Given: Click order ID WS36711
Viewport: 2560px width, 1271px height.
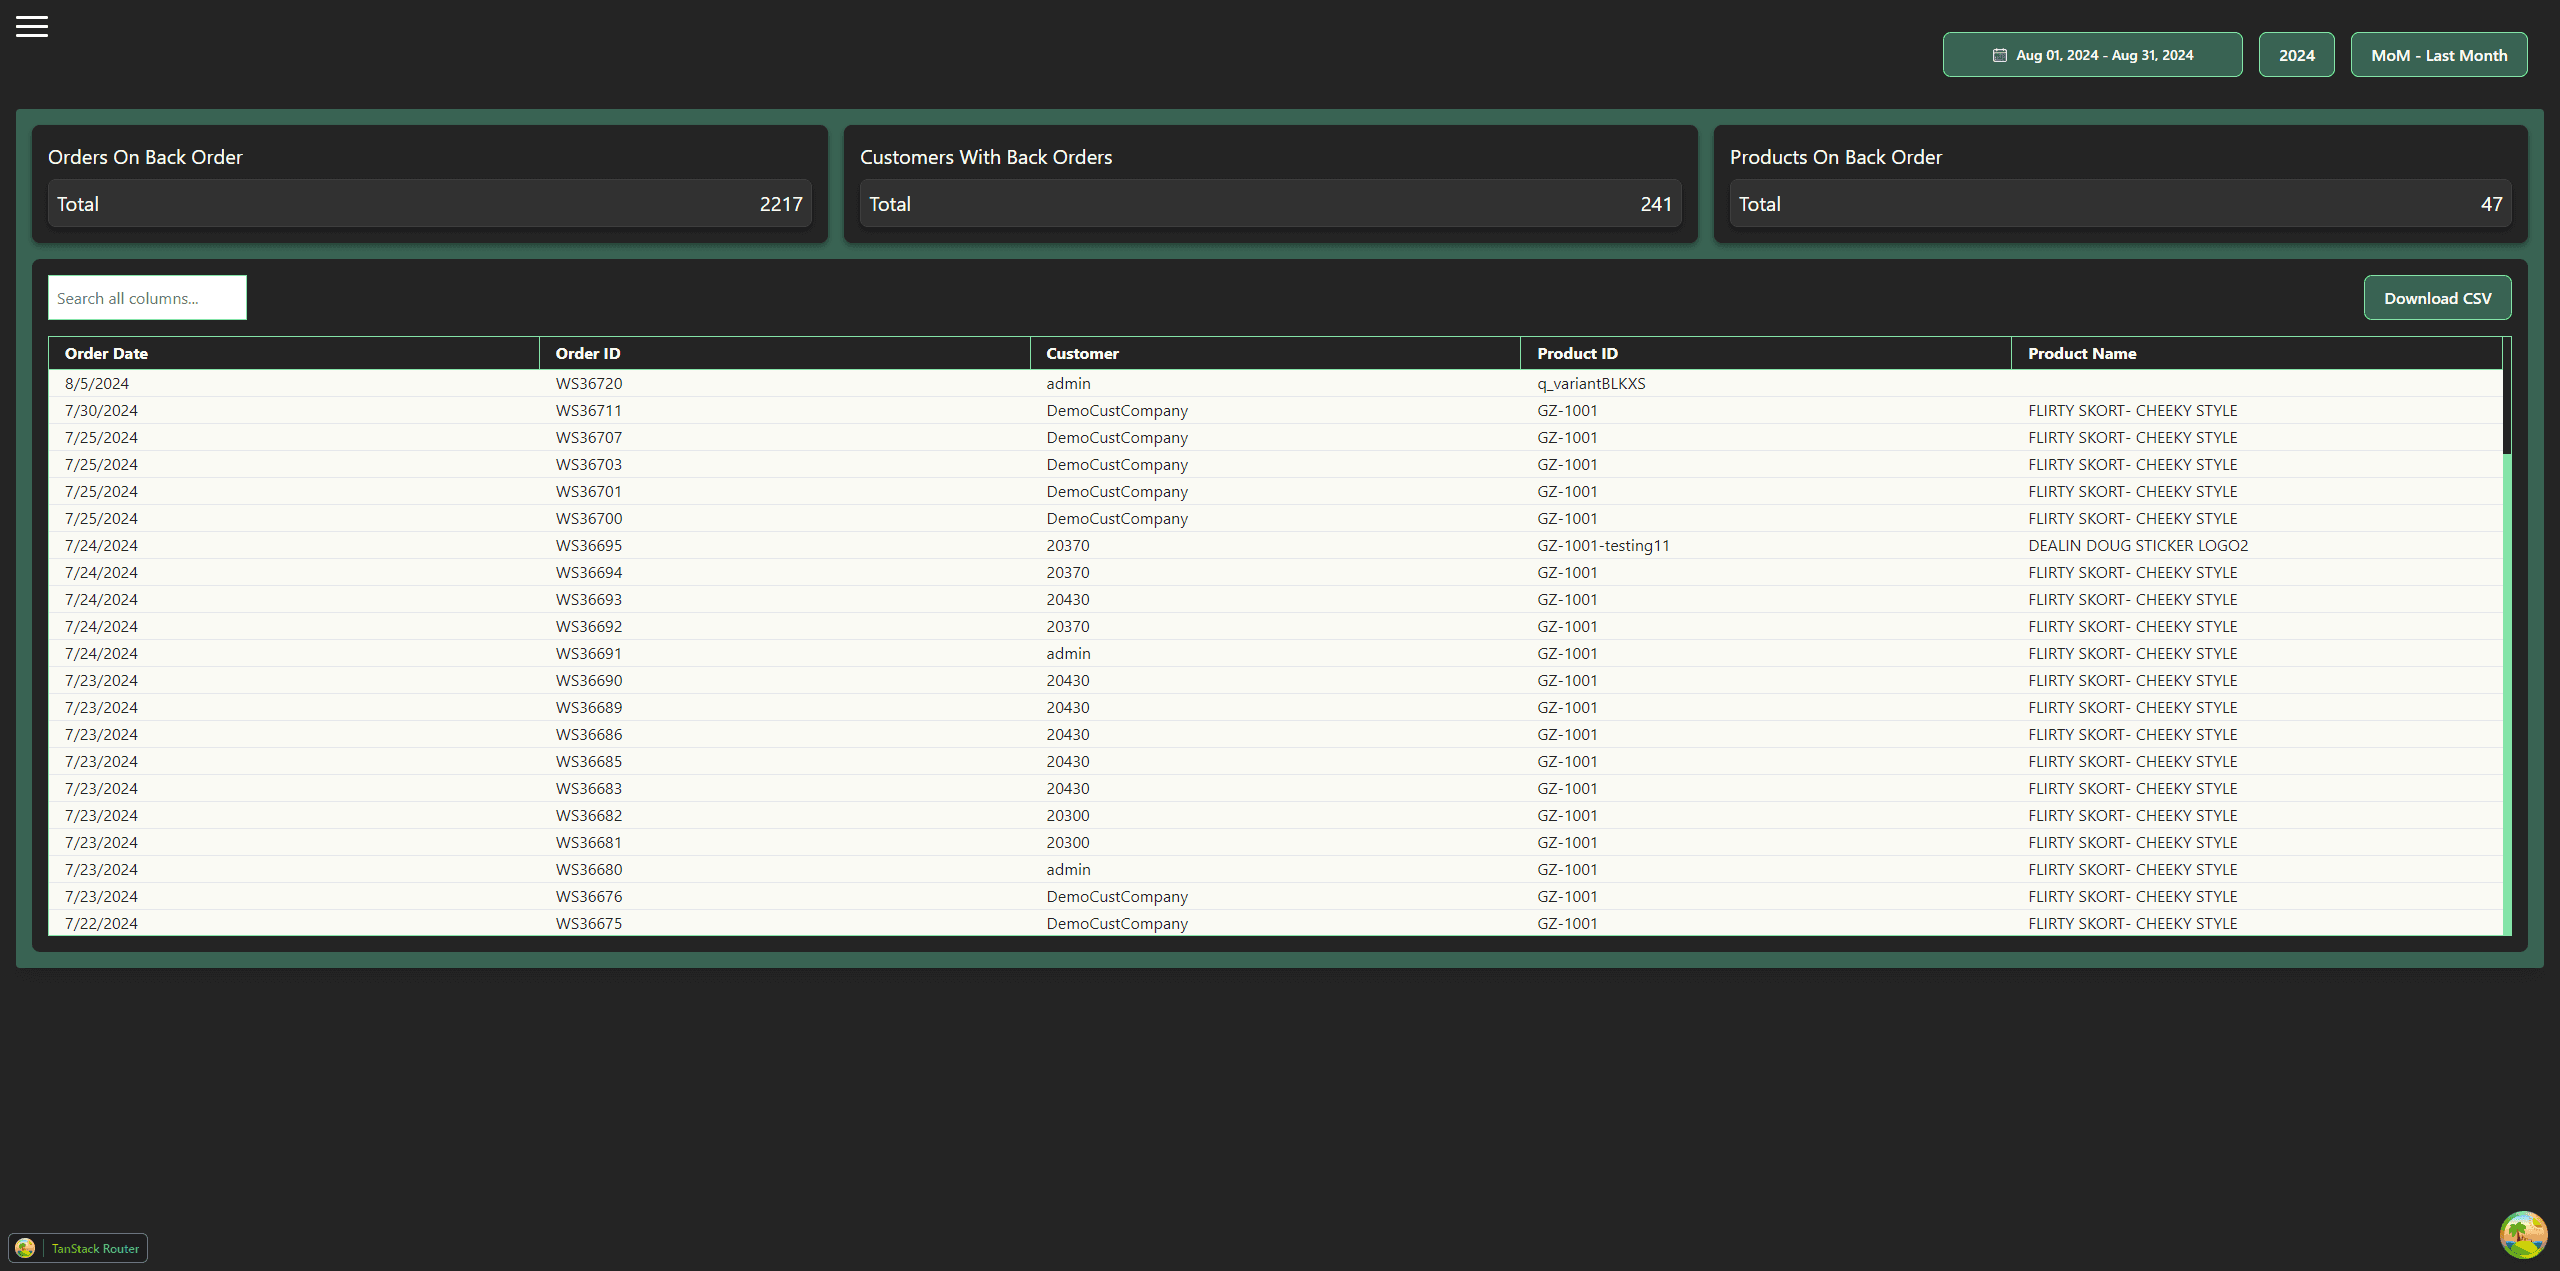Looking at the screenshot, I should 589,410.
